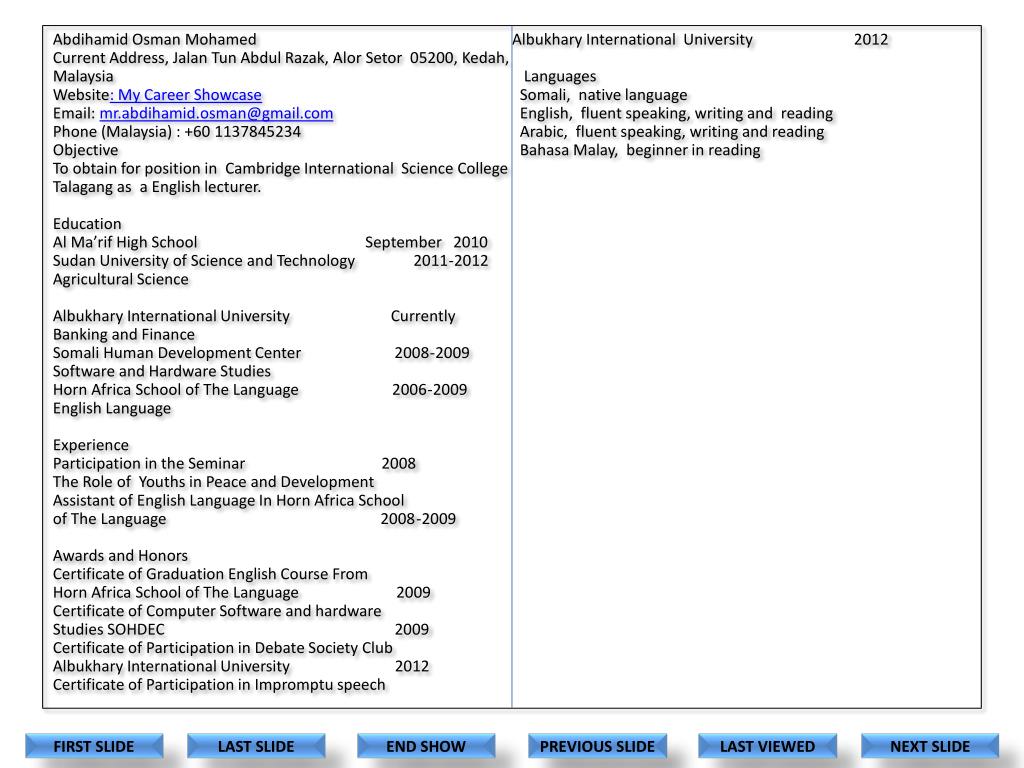Viewport: 1024px width, 768px height.
Task: Go back with PREVIOUS SLIDE button
Action: [x=597, y=746]
